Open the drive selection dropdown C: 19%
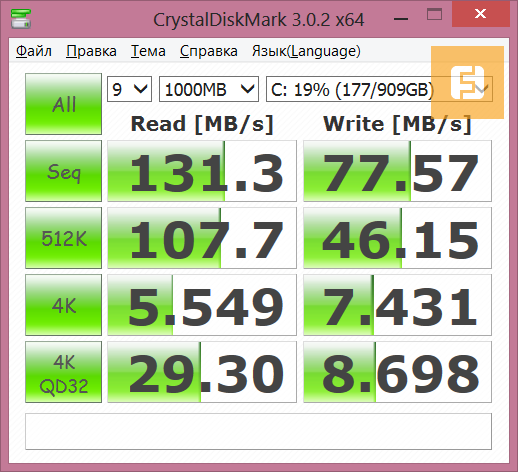Viewport: 518px width, 472px height. point(379,89)
